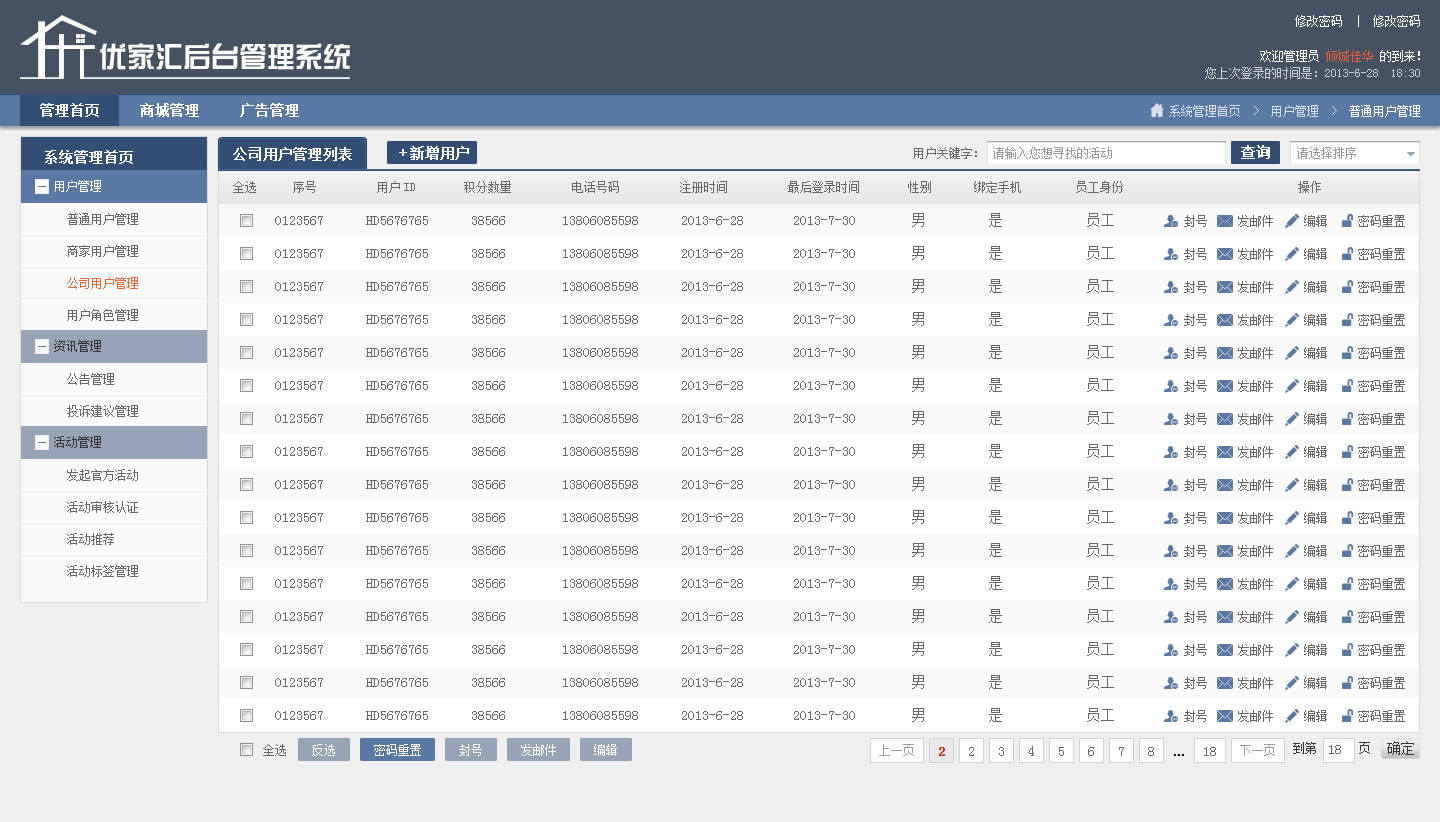Click the bulk 编辑 button below the table

click(606, 750)
